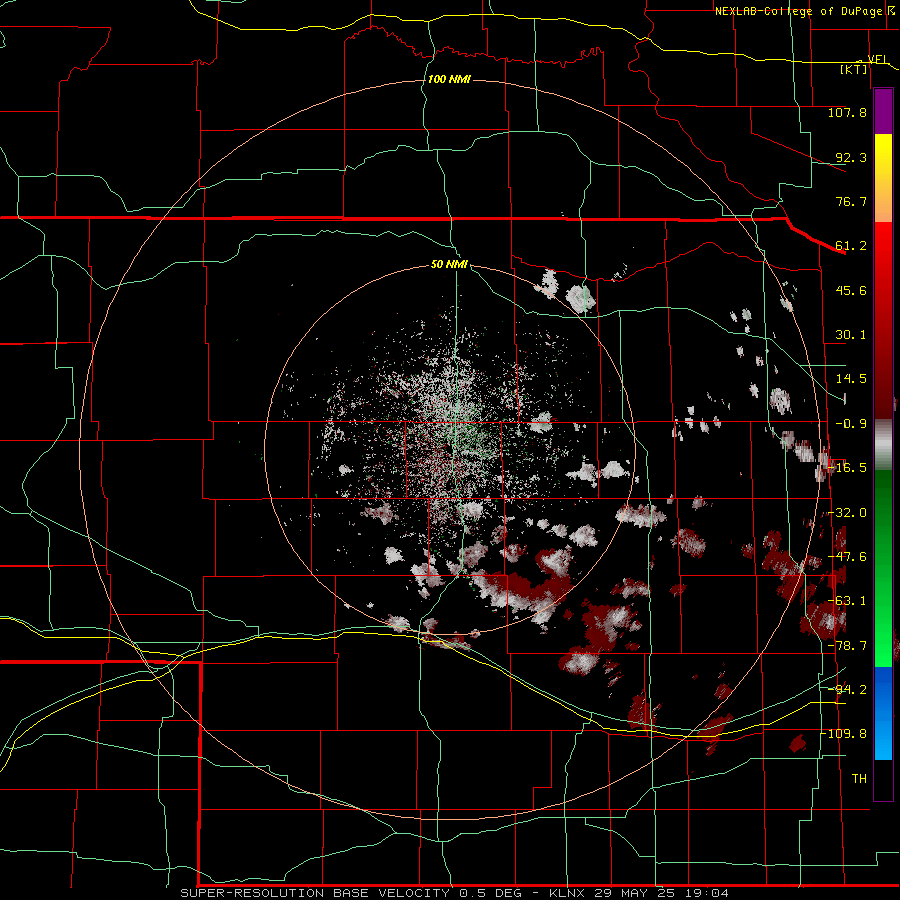Click the 92.3 velocity scale value
Screen dimensions: 900x900
851,157
